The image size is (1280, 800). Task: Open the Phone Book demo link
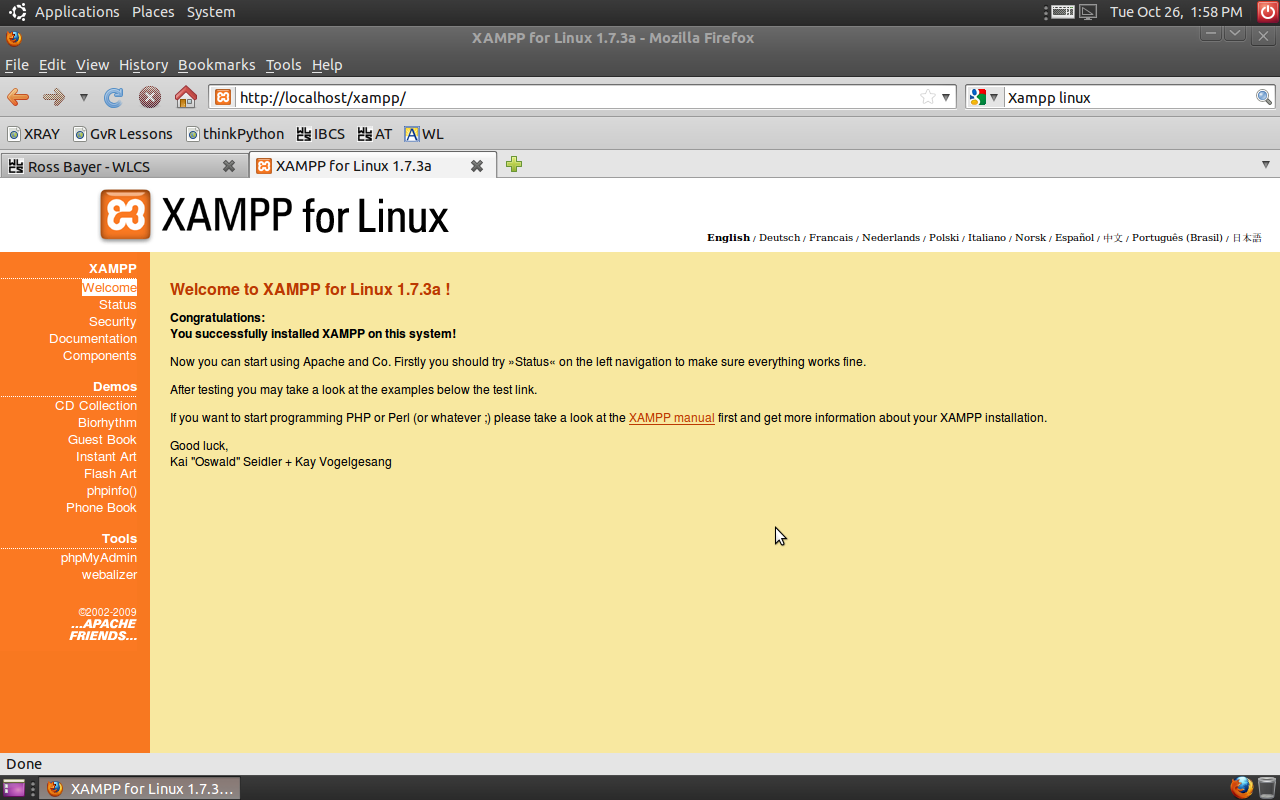pyautogui.click(x=101, y=507)
